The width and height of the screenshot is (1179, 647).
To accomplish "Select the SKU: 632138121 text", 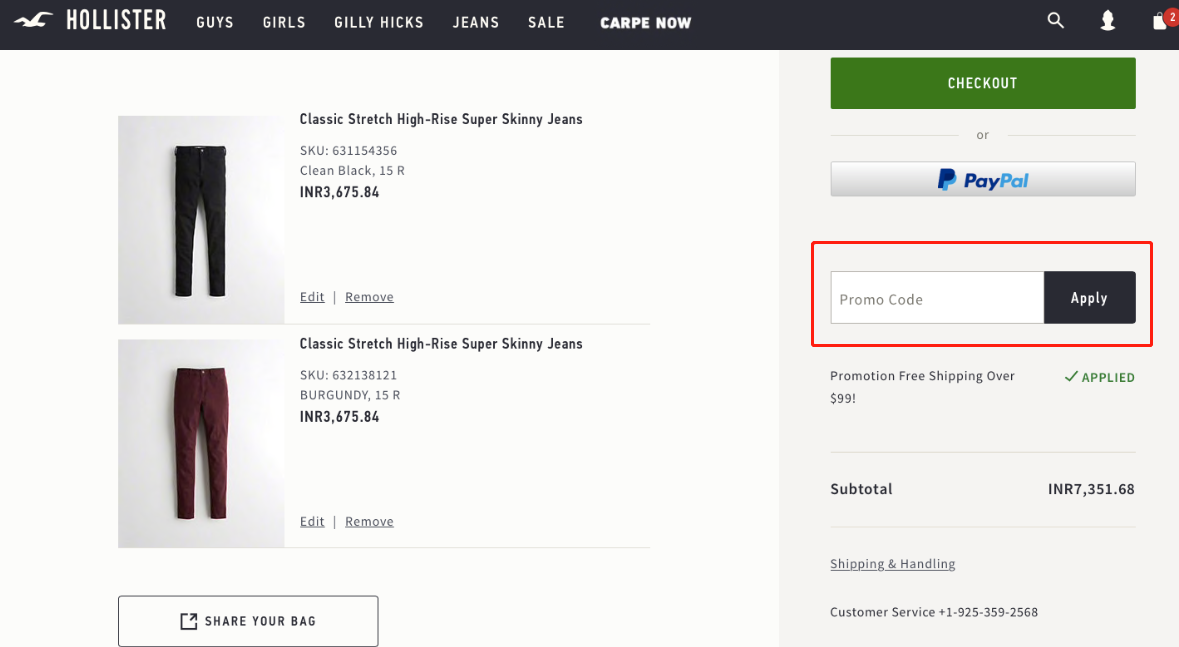I will (348, 375).
